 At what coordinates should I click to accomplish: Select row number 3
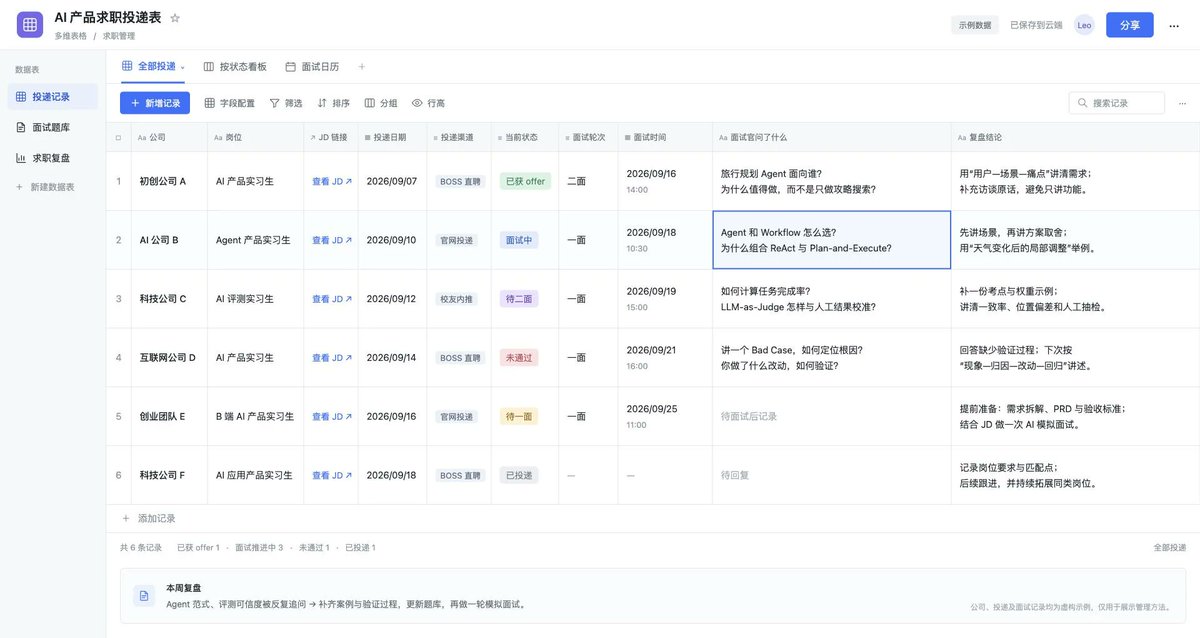pos(118,299)
